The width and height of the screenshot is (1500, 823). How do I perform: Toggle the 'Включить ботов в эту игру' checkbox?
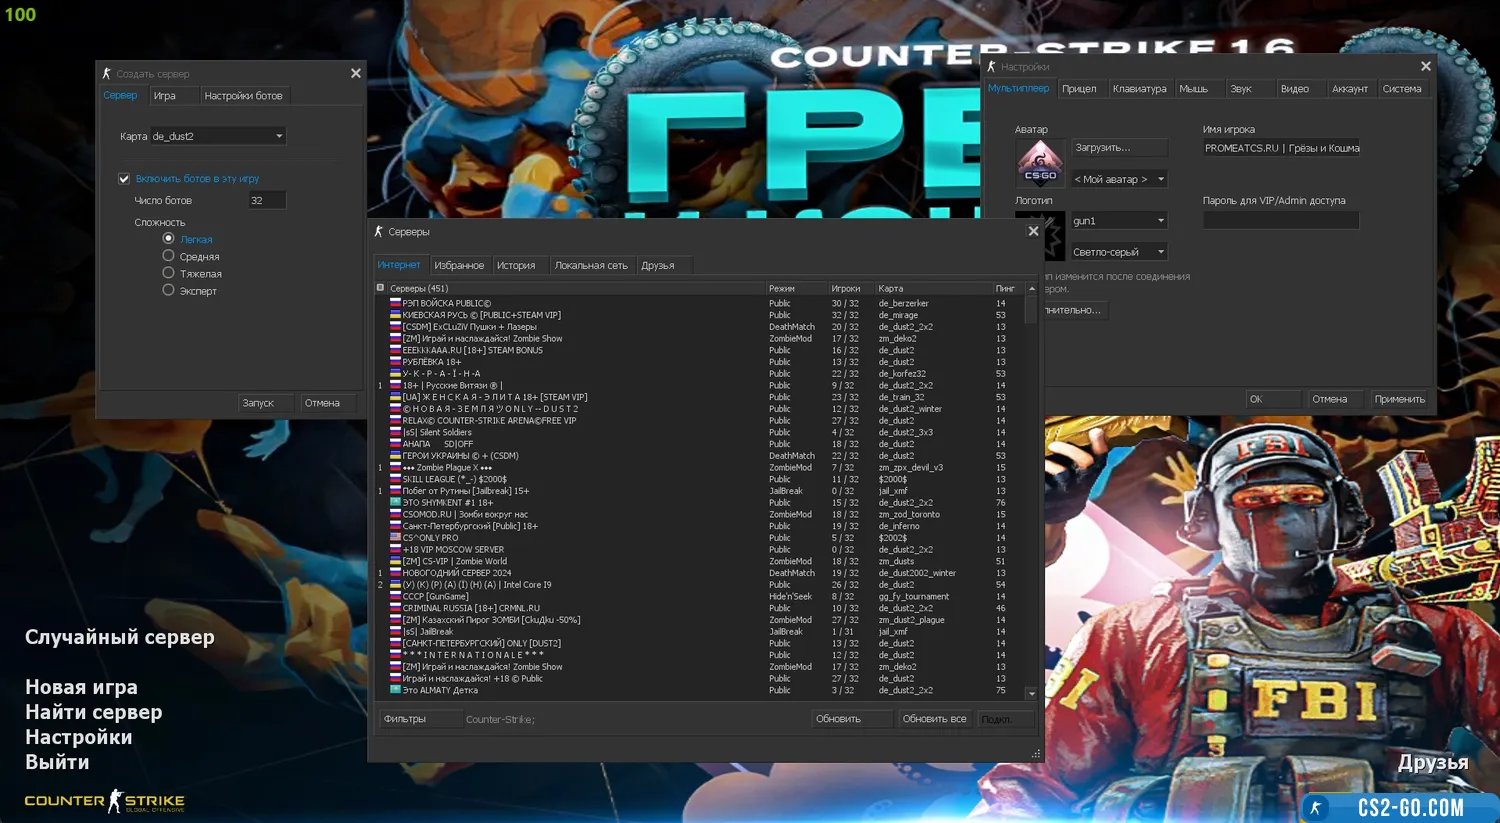124,179
